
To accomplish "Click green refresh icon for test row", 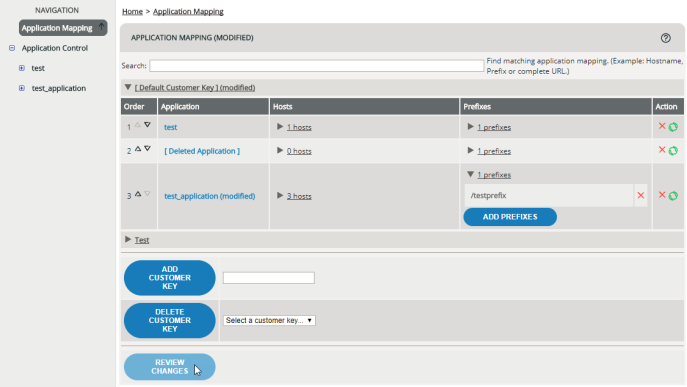I will point(673,127).
